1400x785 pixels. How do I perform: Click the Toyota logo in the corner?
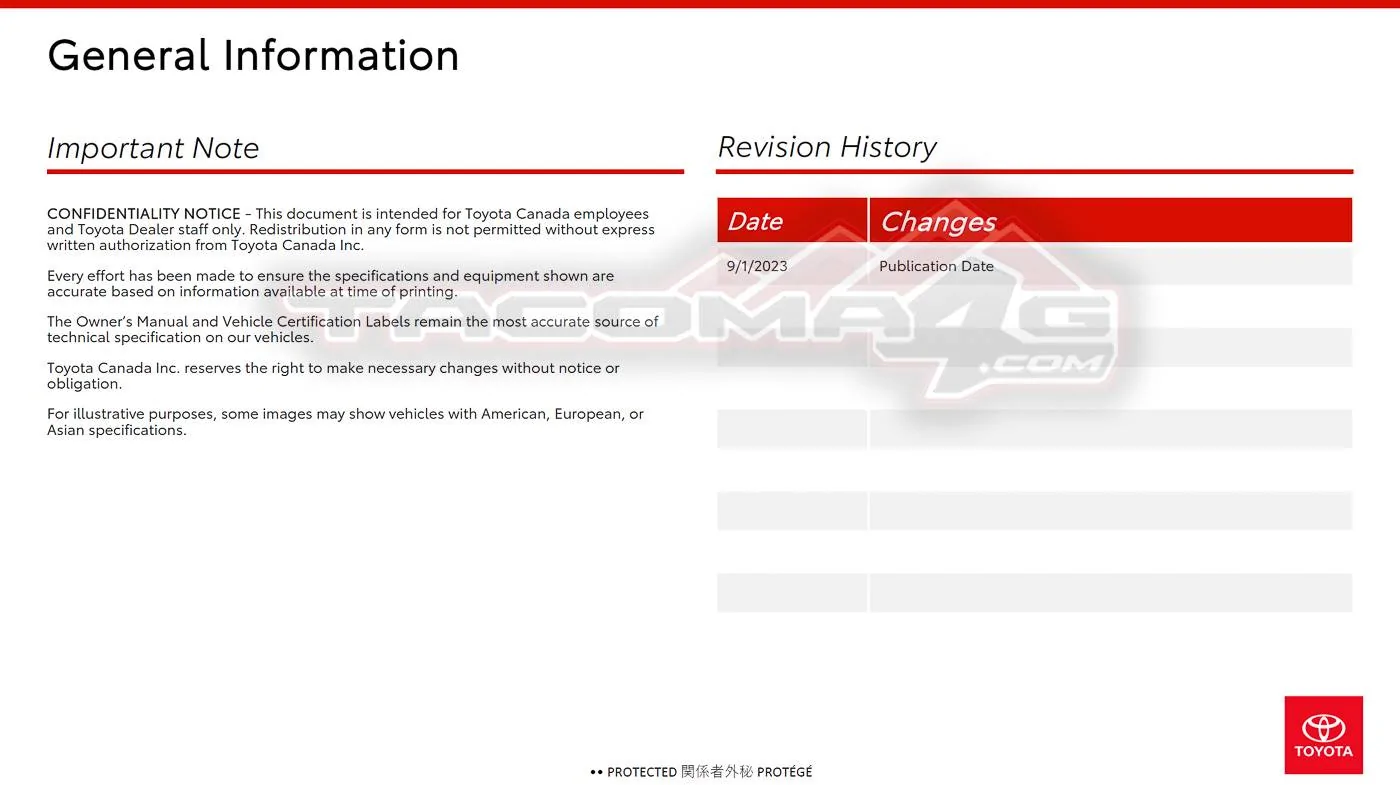[1323, 735]
